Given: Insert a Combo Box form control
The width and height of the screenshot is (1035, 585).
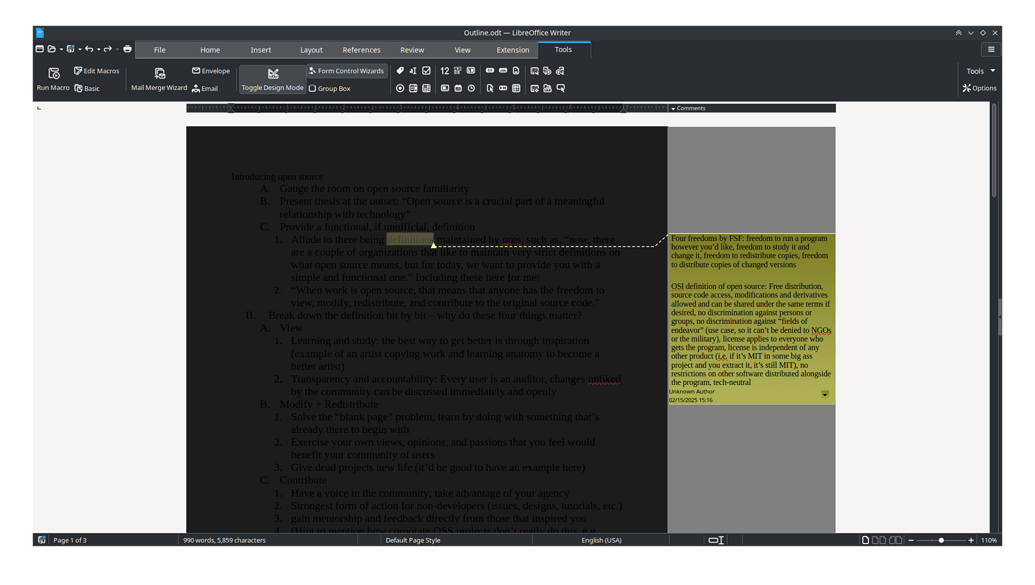Looking at the screenshot, I should [426, 88].
